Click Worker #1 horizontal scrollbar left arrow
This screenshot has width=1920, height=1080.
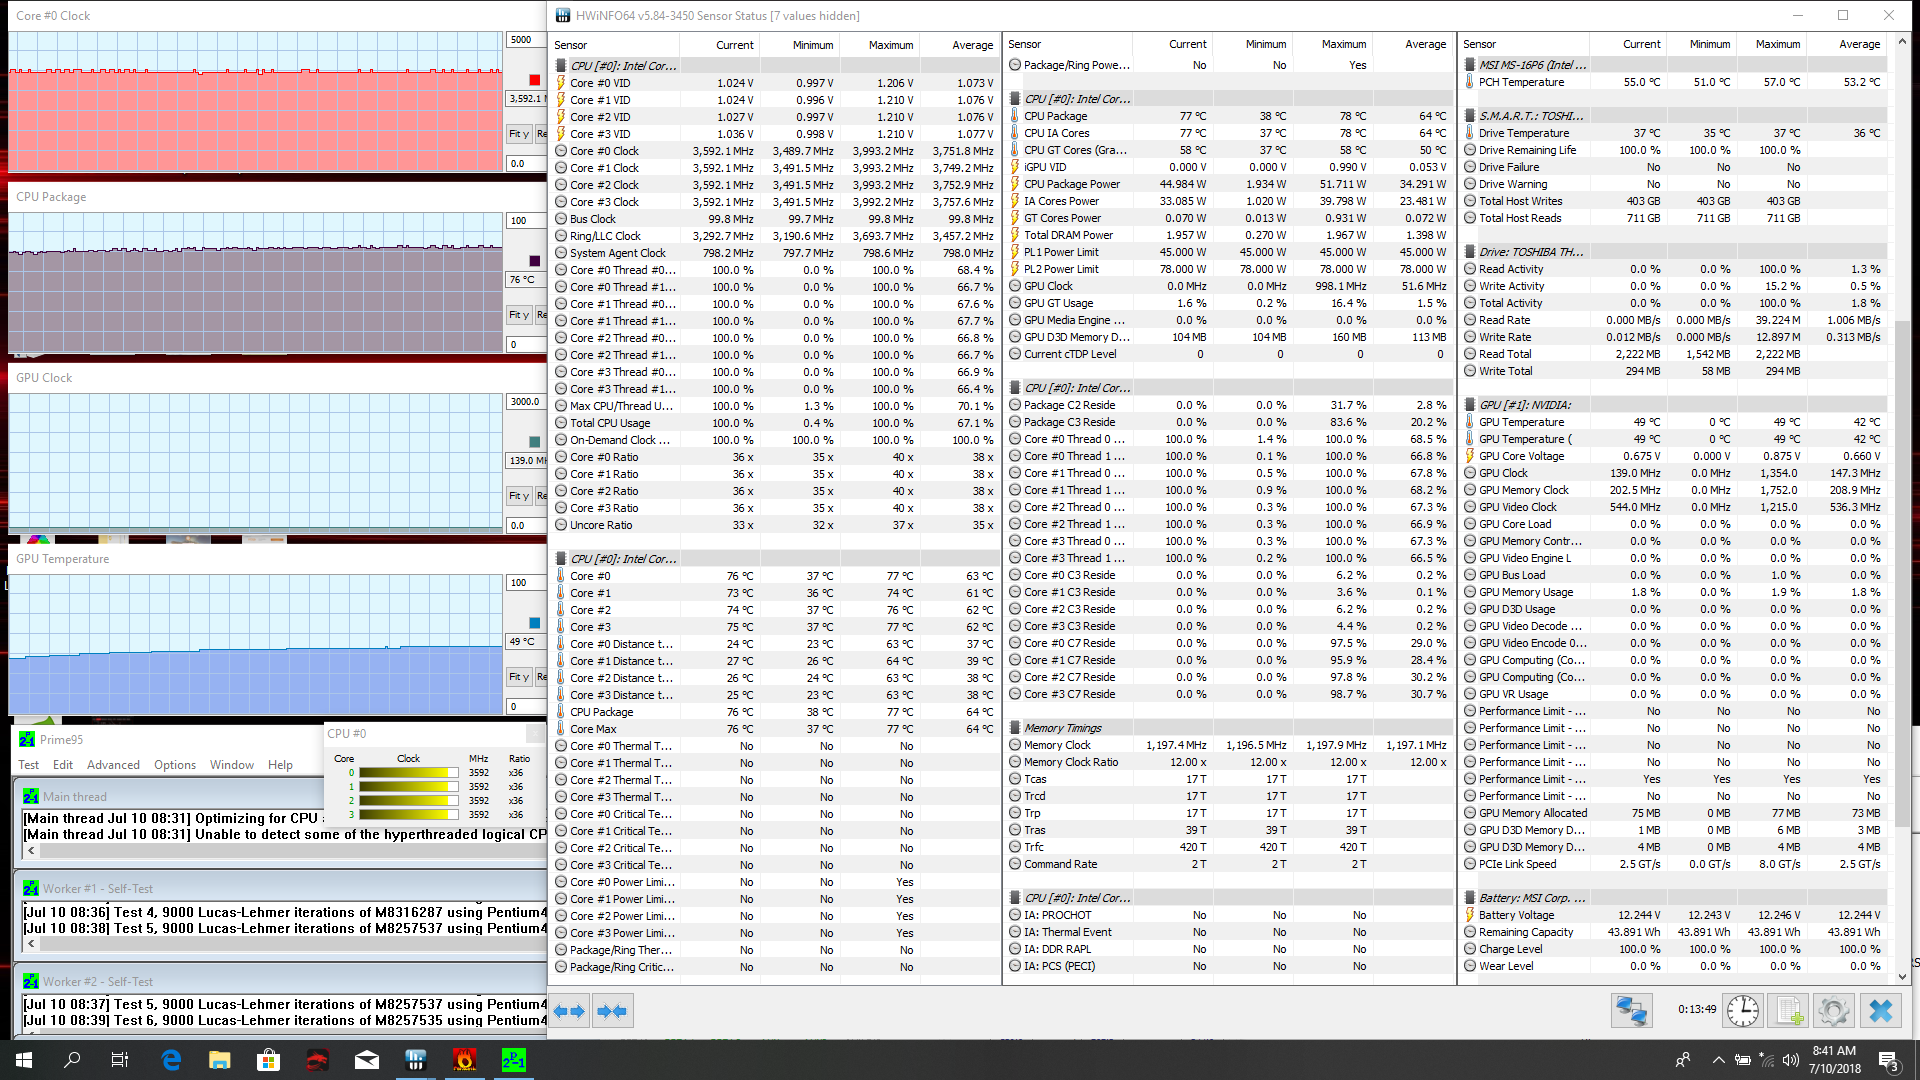click(x=31, y=943)
